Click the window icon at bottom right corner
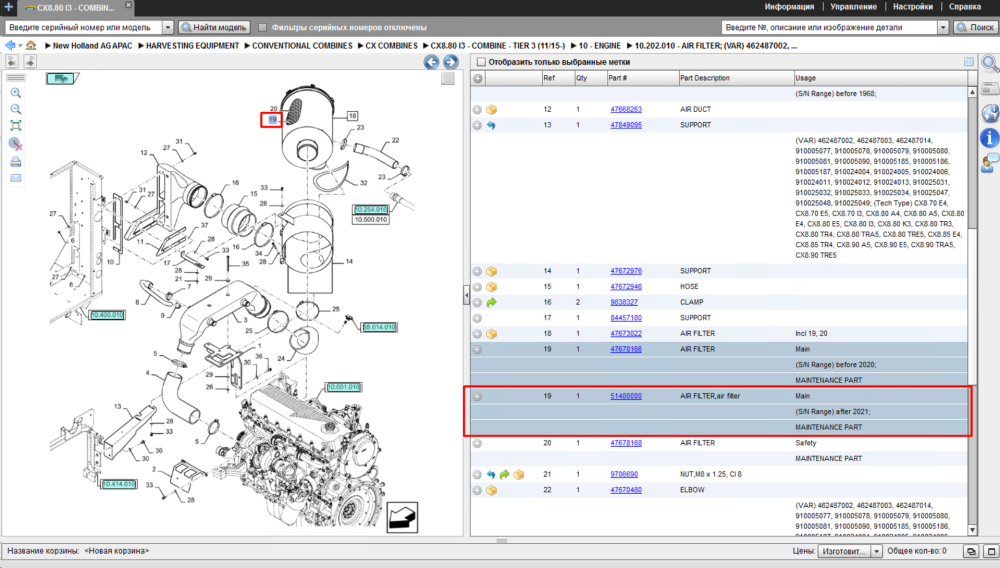The width and height of the screenshot is (1000, 568). click(991, 551)
